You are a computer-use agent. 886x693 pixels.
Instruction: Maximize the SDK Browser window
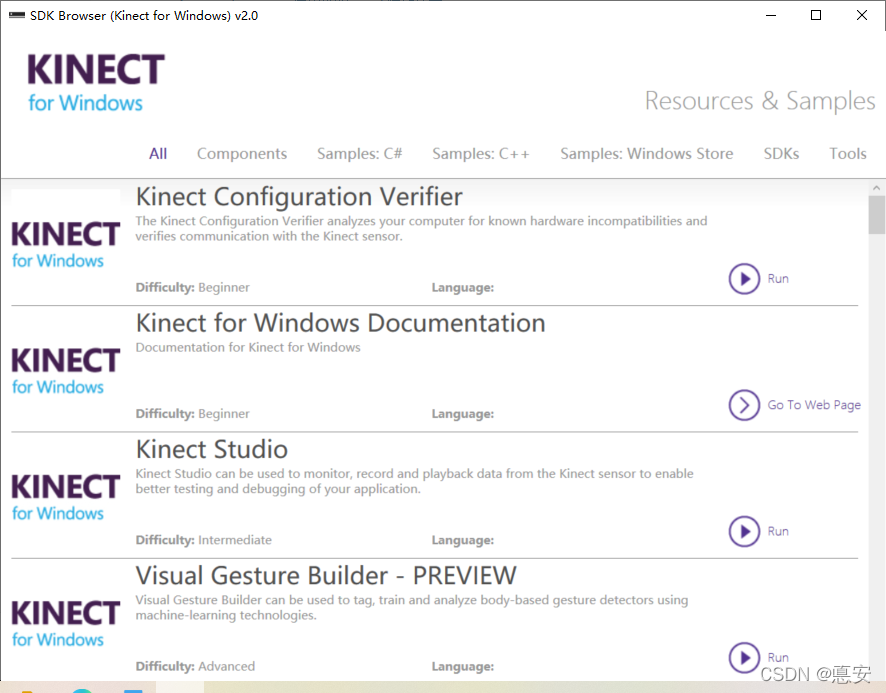point(816,15)
